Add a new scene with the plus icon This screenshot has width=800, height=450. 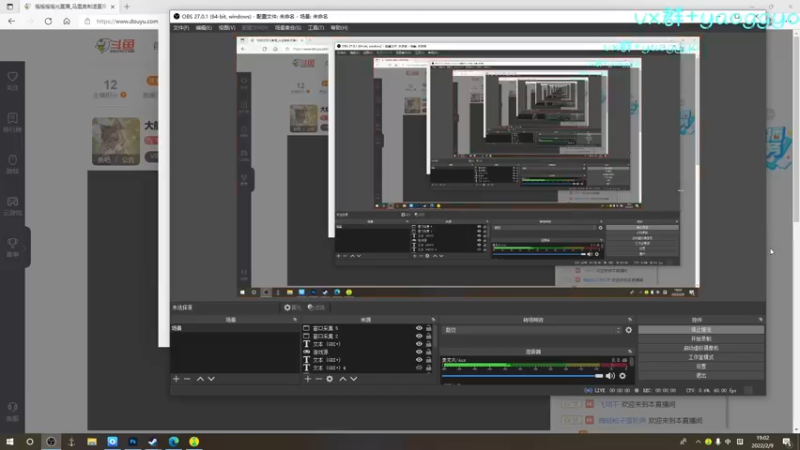click(x=176, y=379)
